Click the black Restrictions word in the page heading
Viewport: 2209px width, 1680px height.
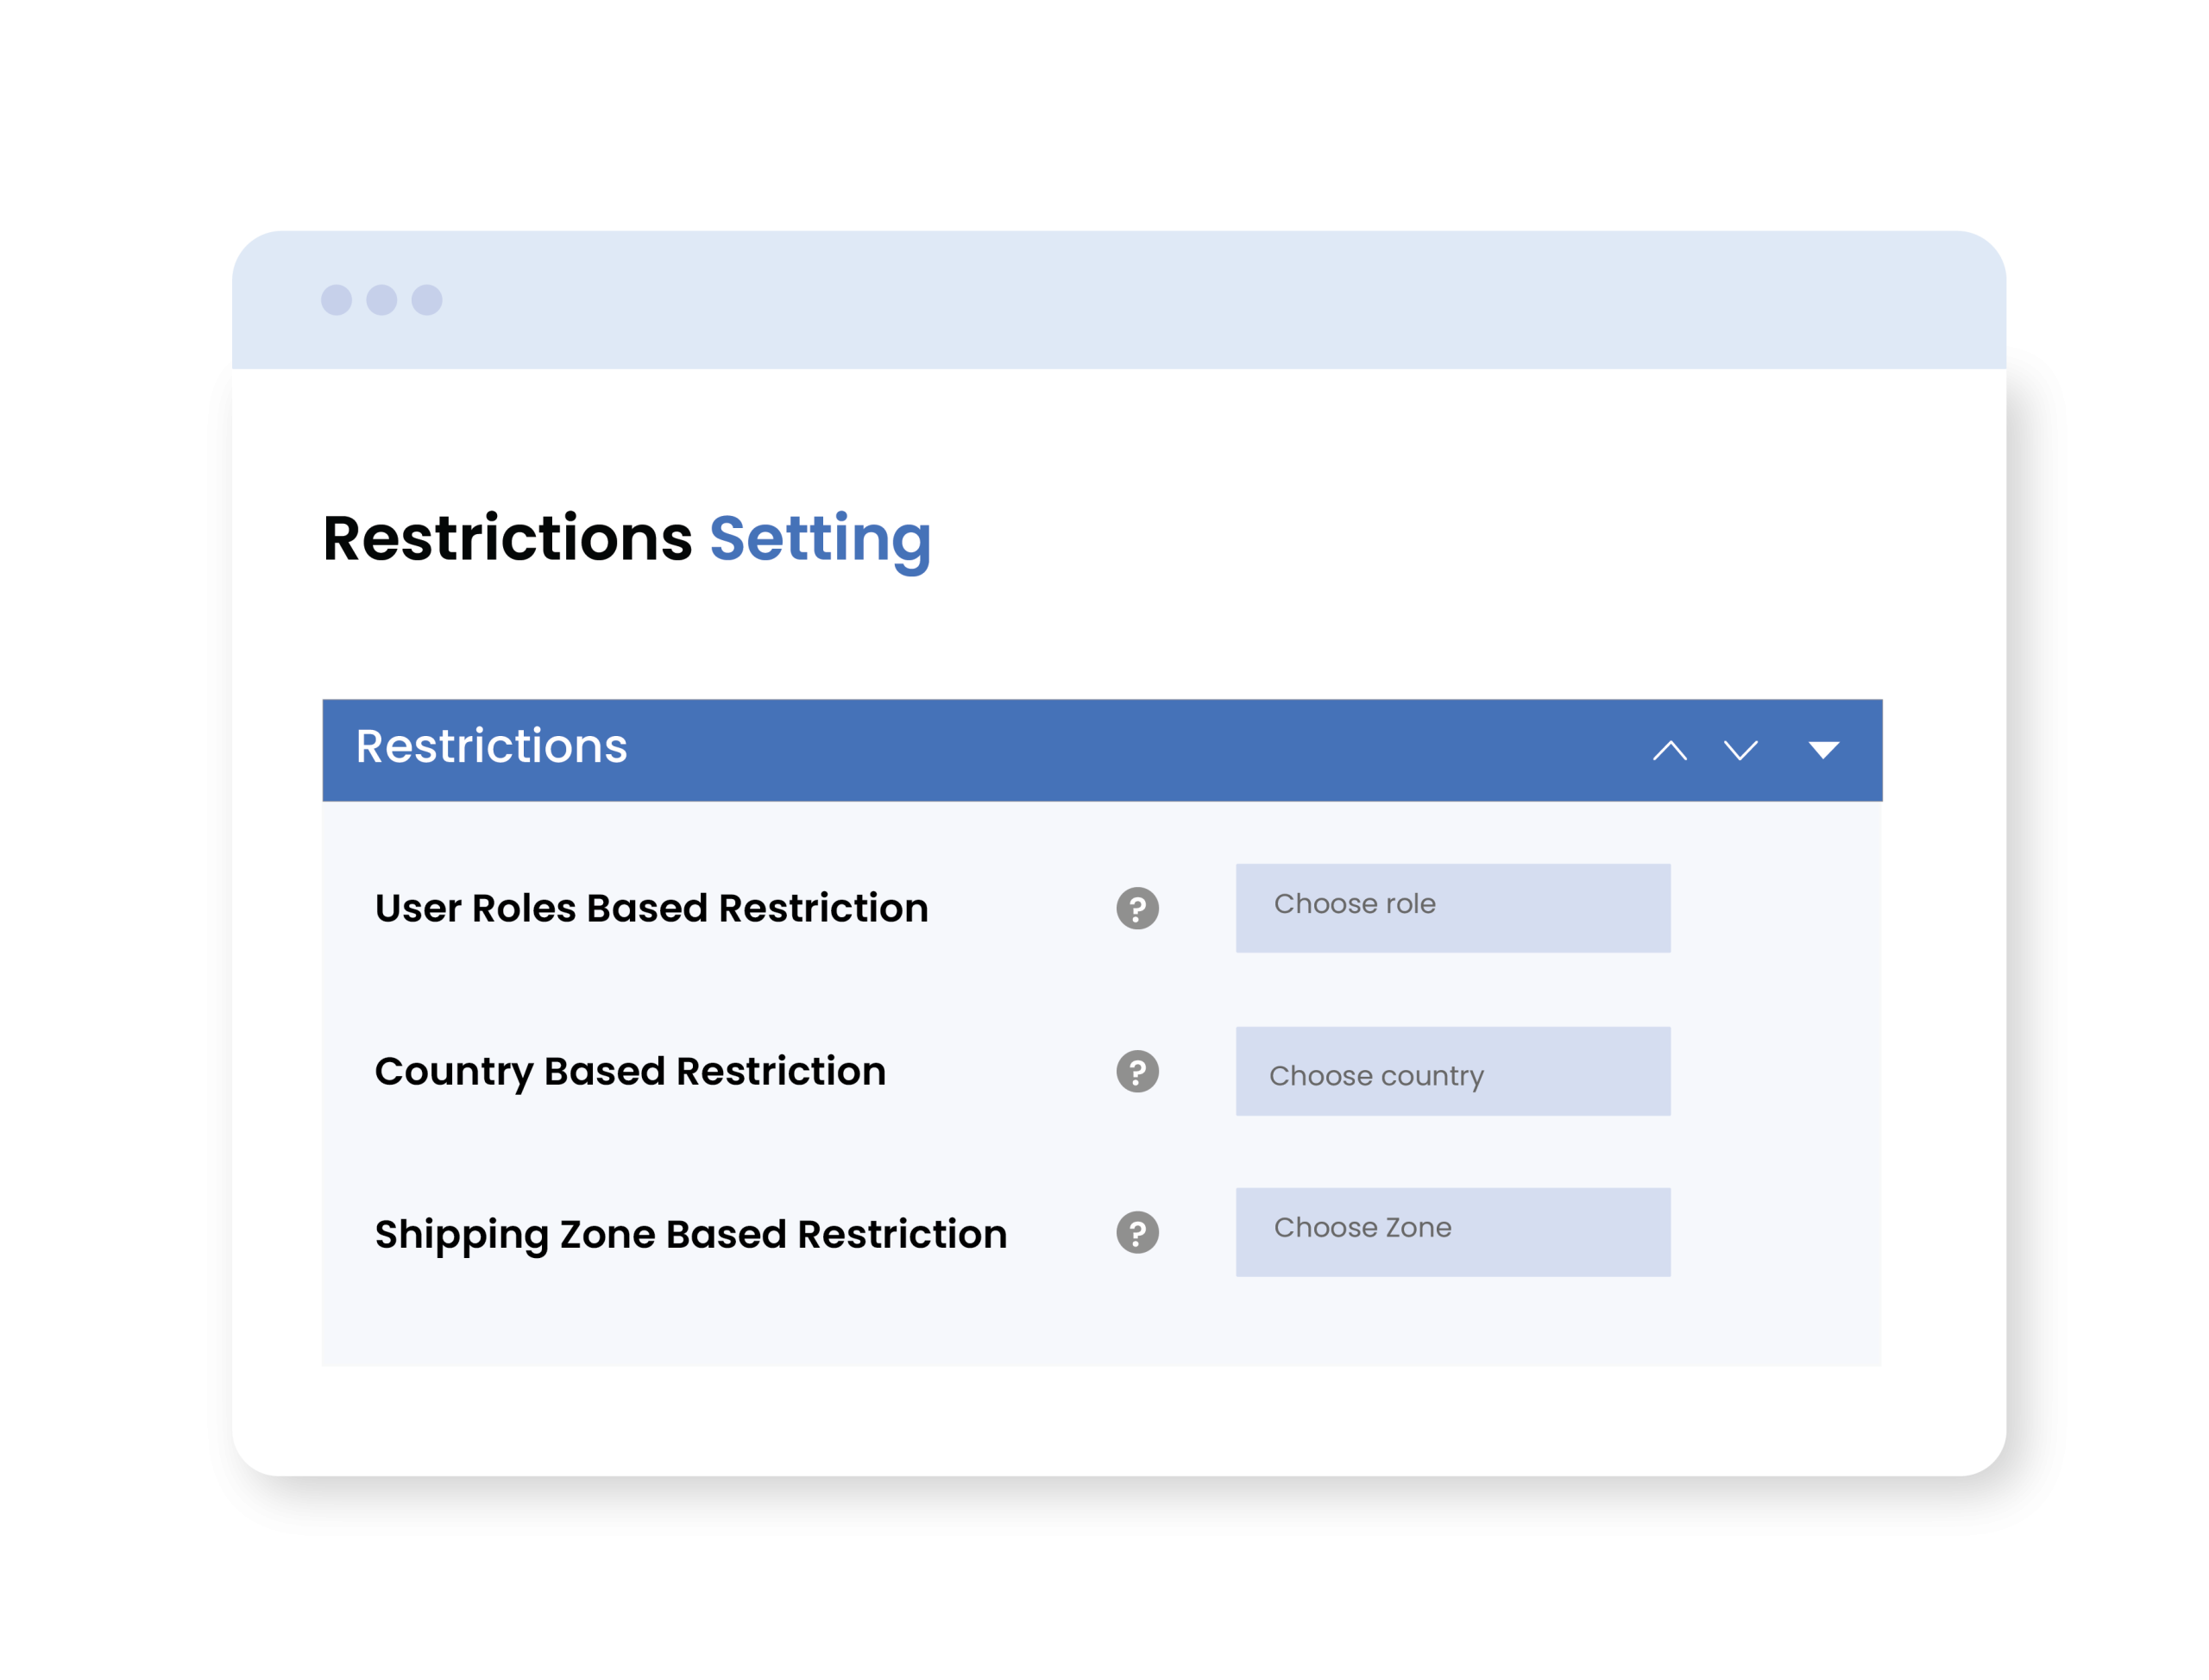click(507, 539)
